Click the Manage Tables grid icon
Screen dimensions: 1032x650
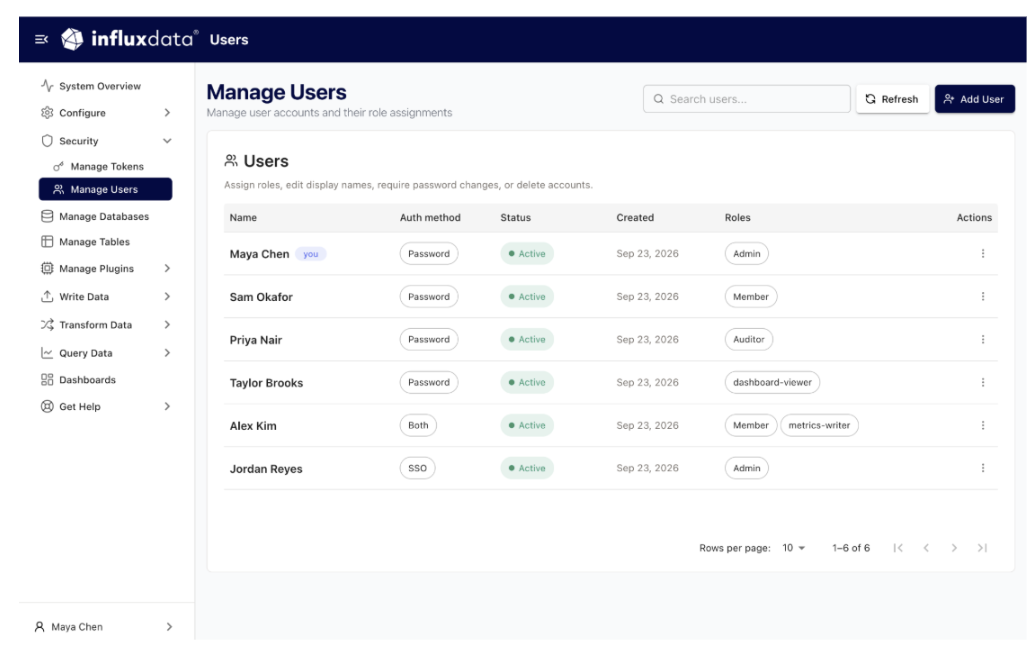[47, 241]
